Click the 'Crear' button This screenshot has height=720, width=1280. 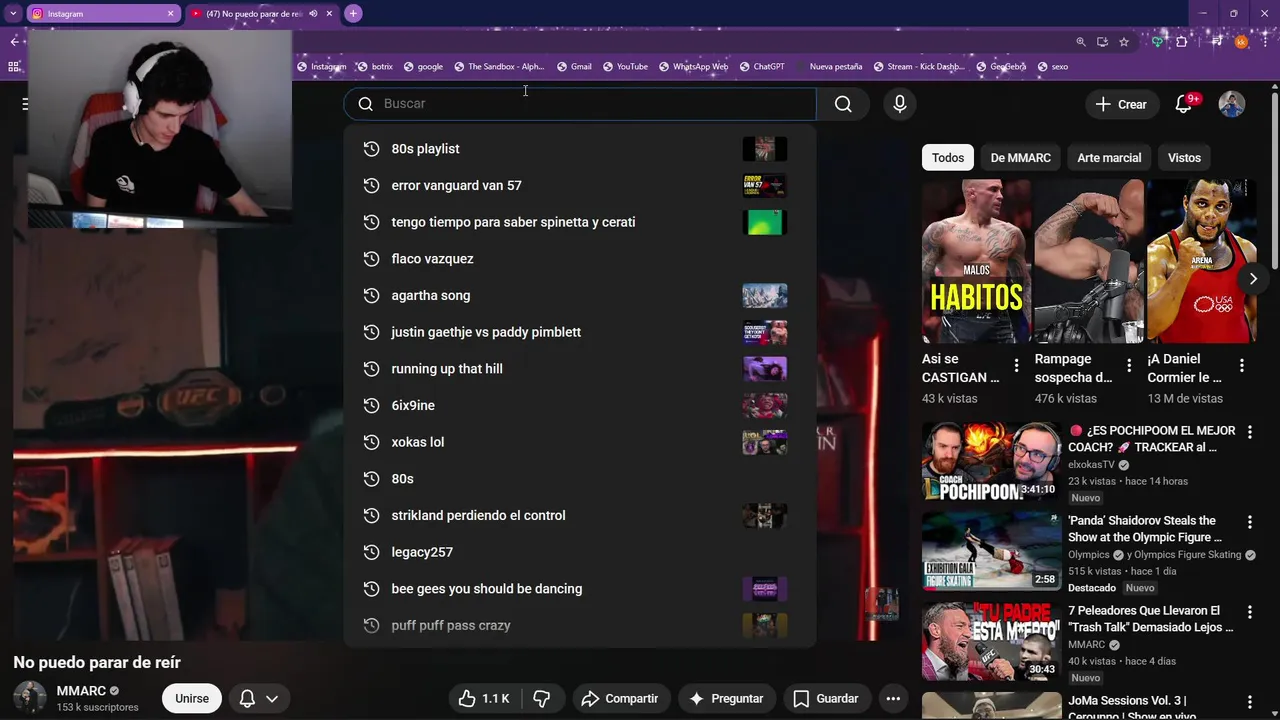1121,104
